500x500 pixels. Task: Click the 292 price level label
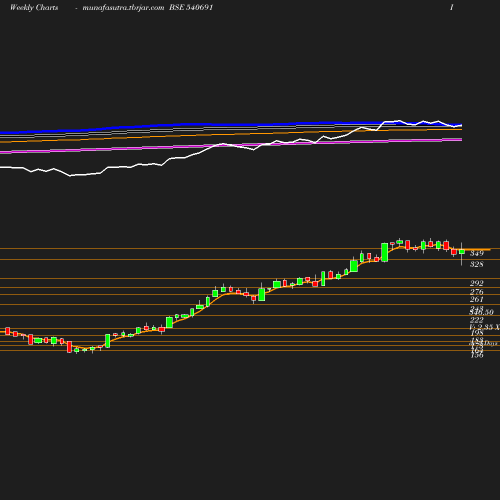pos(477,283)
